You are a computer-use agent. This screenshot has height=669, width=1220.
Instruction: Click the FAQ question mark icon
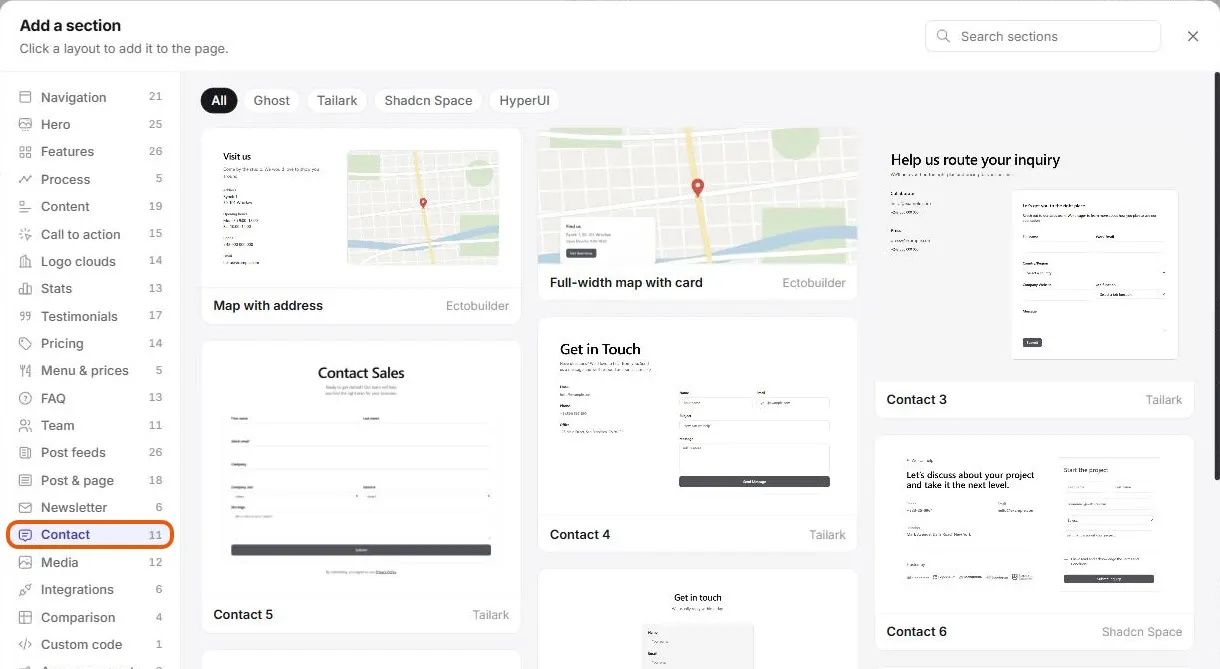click(x=25, y=398)
